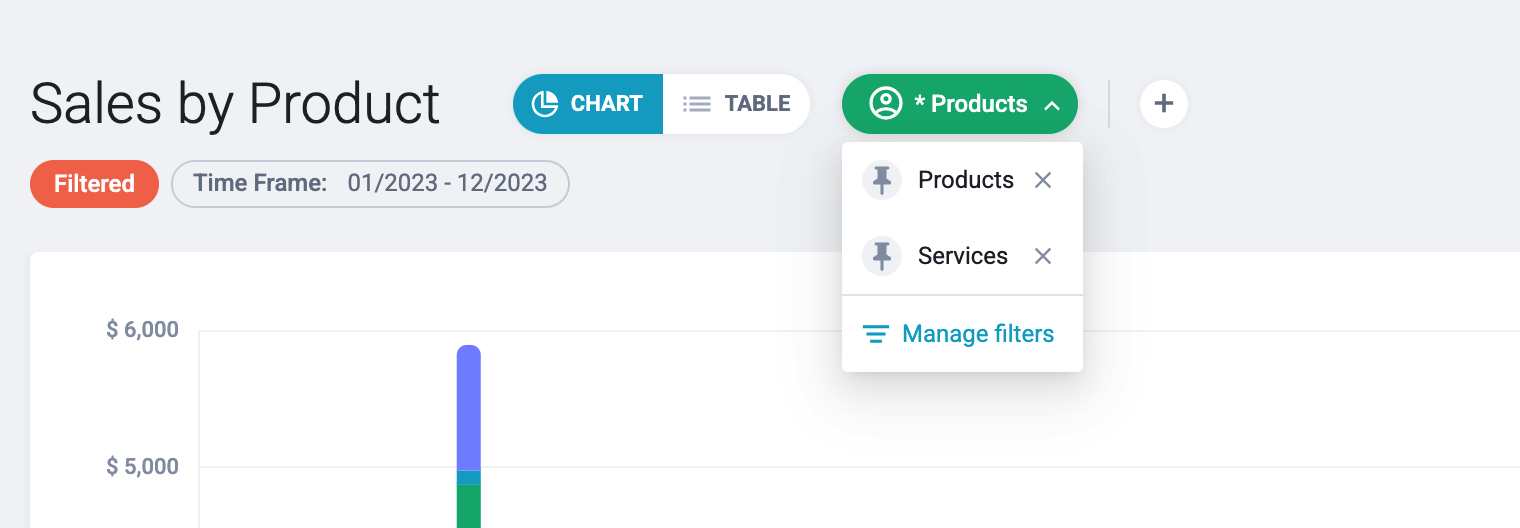Click the purple segment of the bar
1520x528 pixels.
pyautogui.click(x=469, y=408)
